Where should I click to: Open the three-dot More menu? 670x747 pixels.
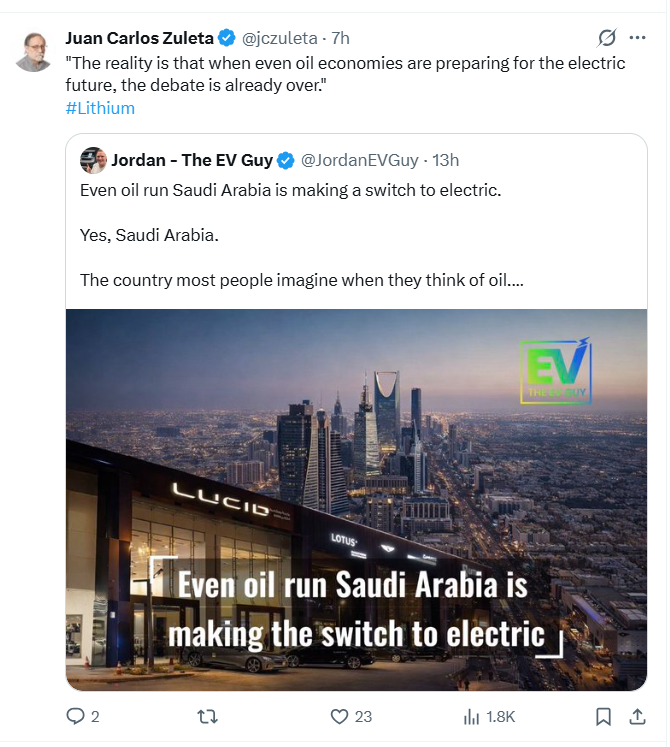[637, 38]
